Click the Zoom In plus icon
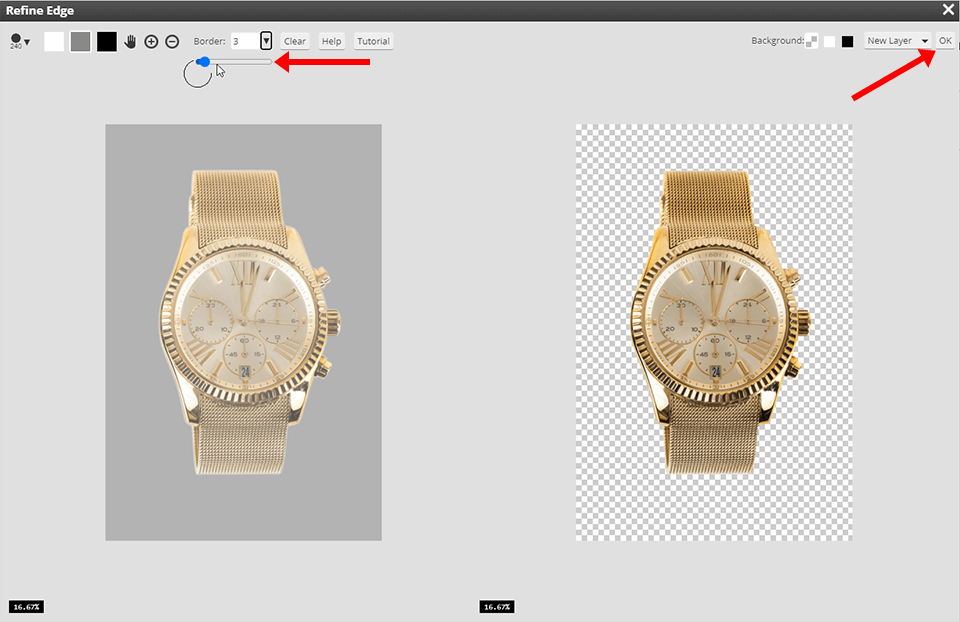Viewport: 960px width, 622px height. [152, 41]
